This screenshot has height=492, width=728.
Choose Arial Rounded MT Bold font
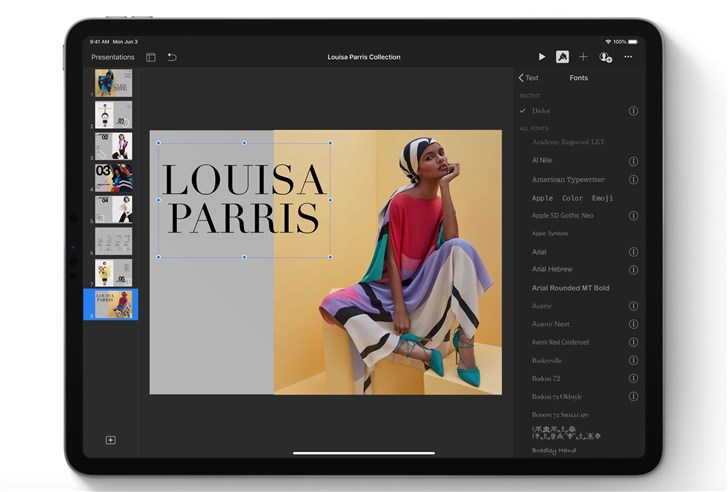pos(570,288)
